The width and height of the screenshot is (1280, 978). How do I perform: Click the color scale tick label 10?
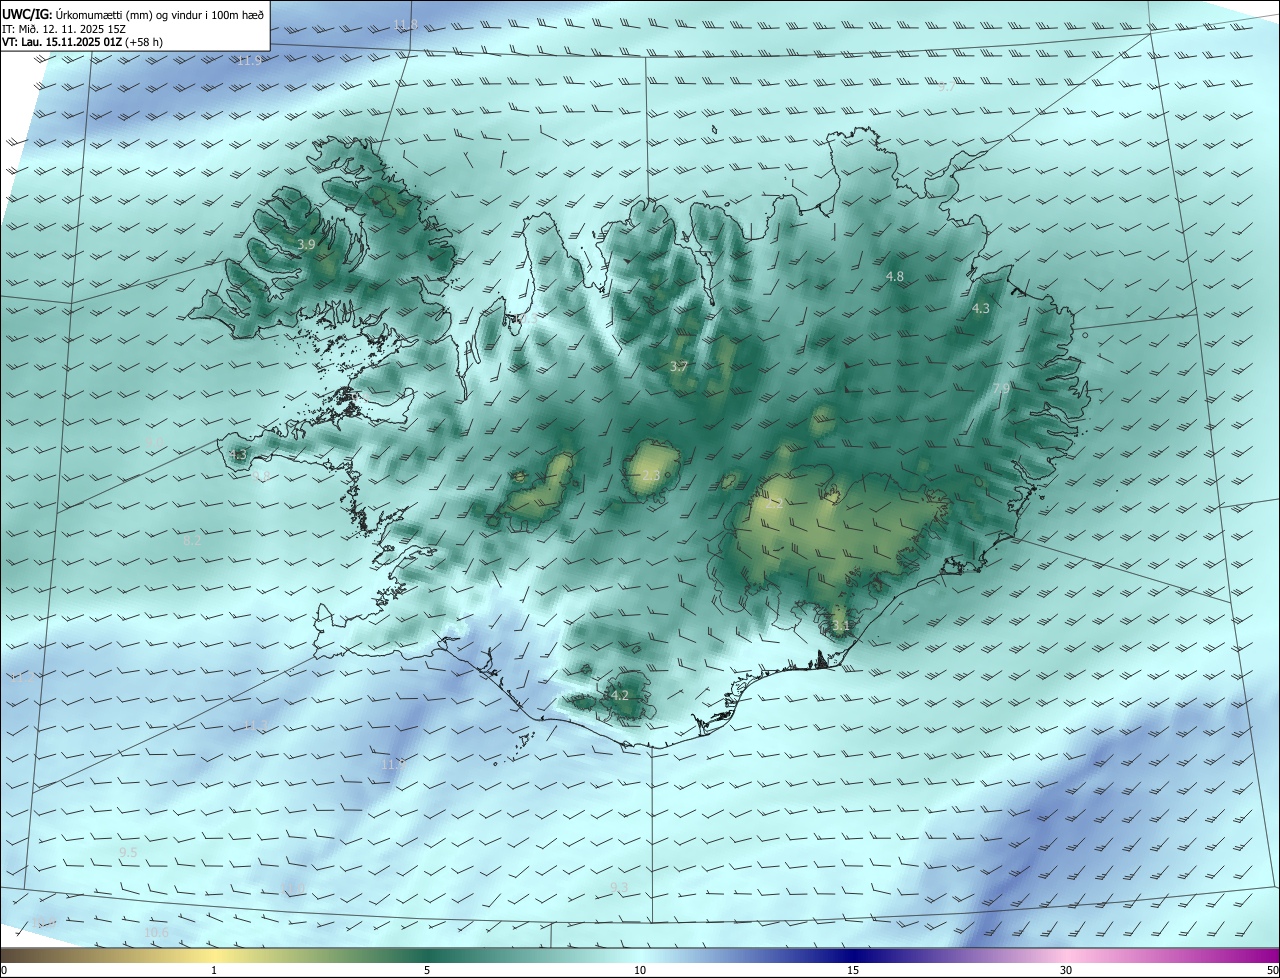tap(640, 970)
